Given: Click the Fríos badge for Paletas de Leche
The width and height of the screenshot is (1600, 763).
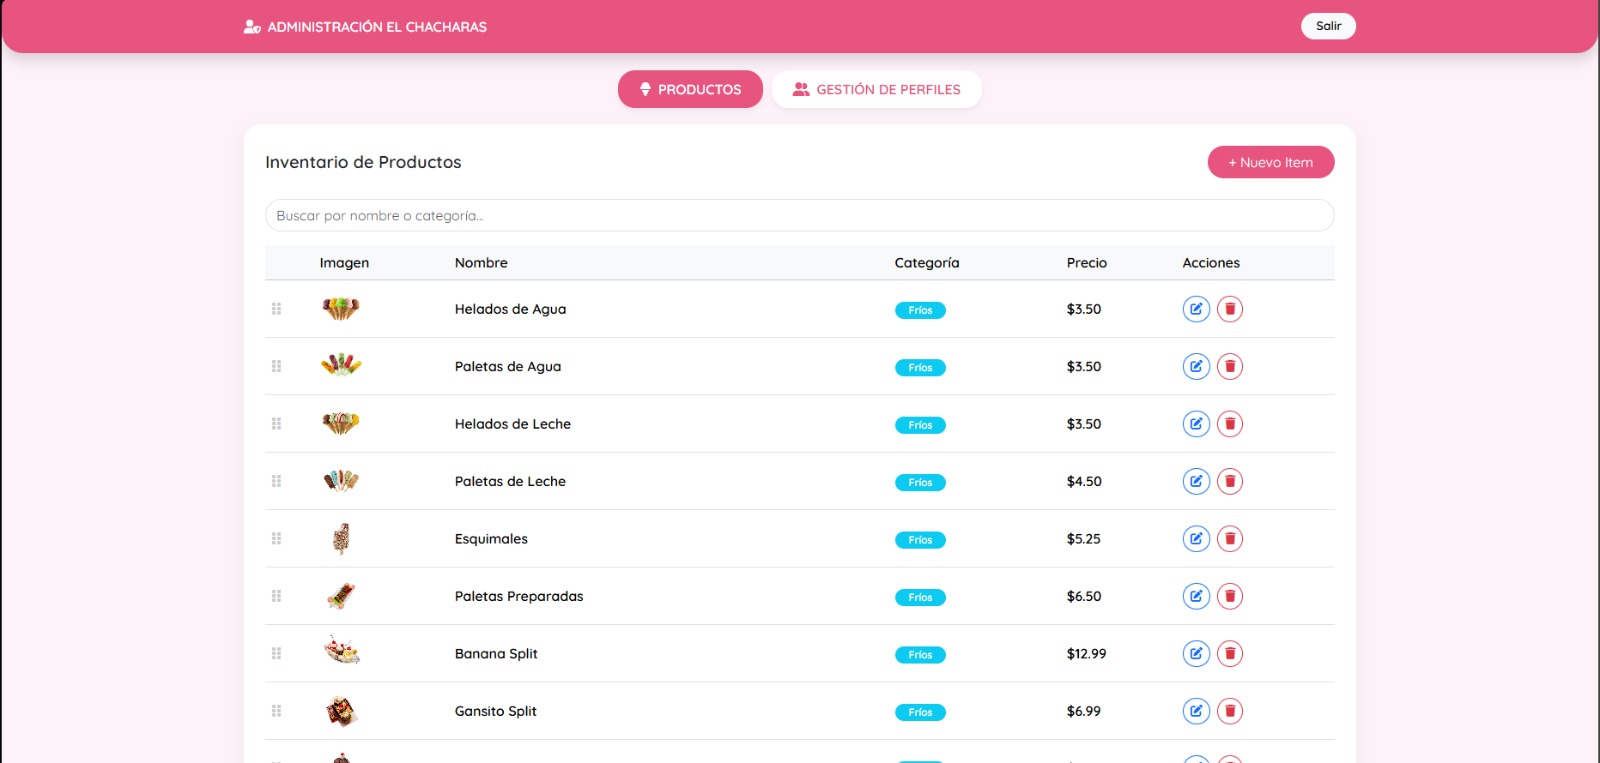Looking at the screenshot, I should pos(920,483).
